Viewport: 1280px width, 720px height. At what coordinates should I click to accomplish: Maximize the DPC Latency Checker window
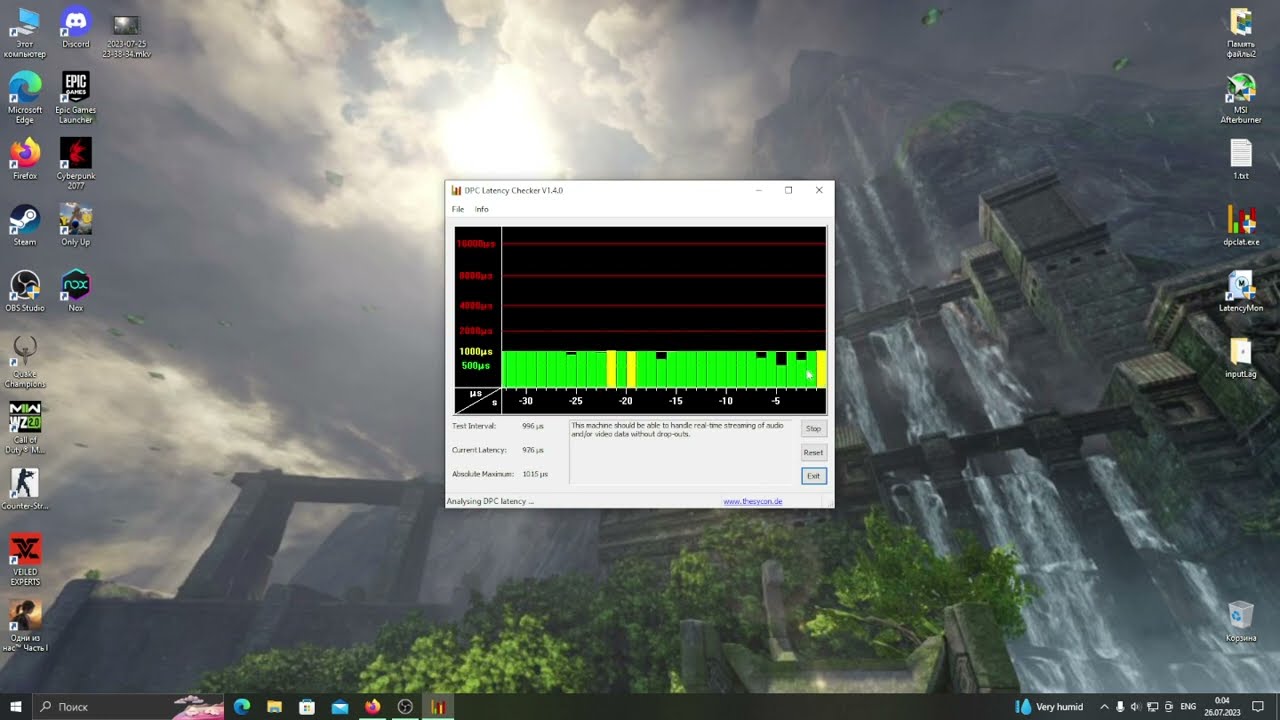pyautogui.click(x=788, y=190)
